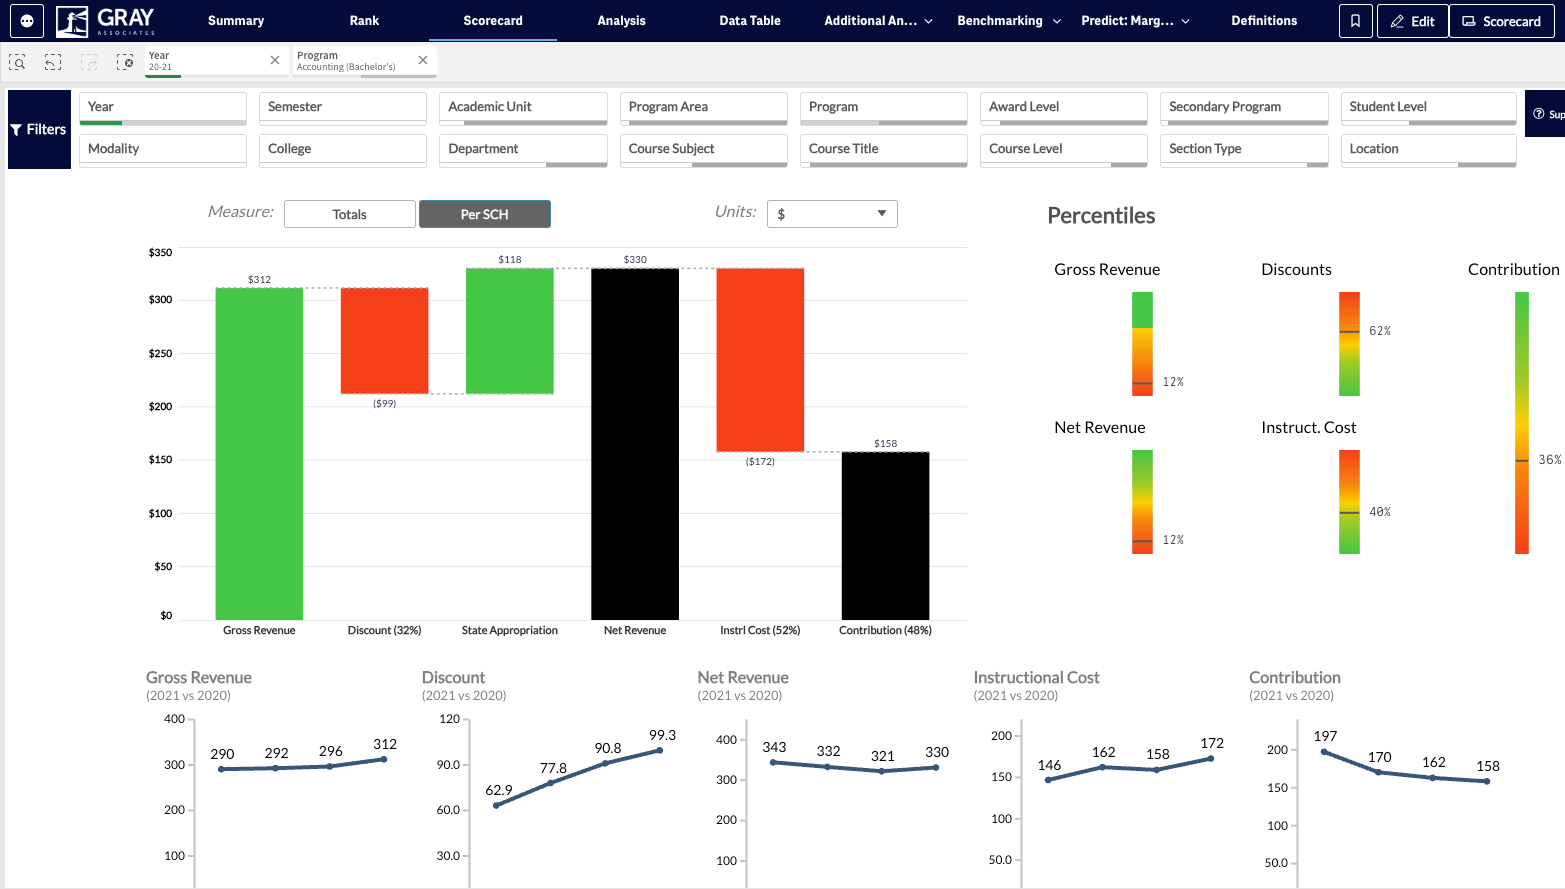Click the clear all selections icon
Viewport: 1565px width, 889px height.
125,62
